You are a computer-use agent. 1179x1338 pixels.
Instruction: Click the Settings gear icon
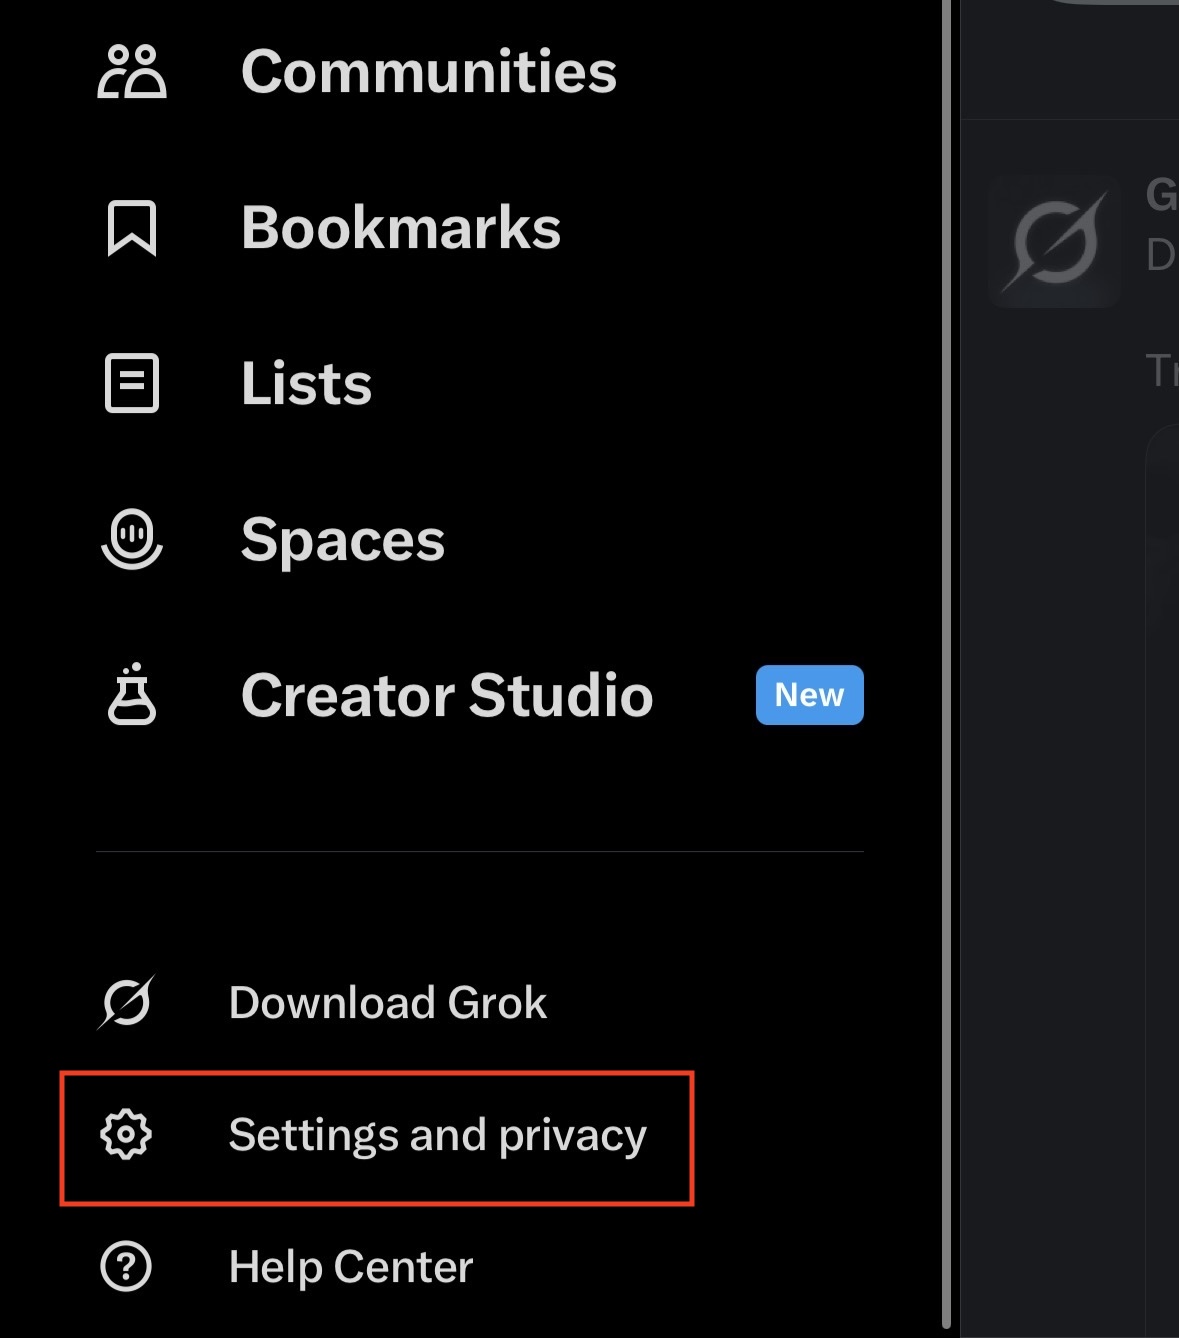tap(126, 1135)
